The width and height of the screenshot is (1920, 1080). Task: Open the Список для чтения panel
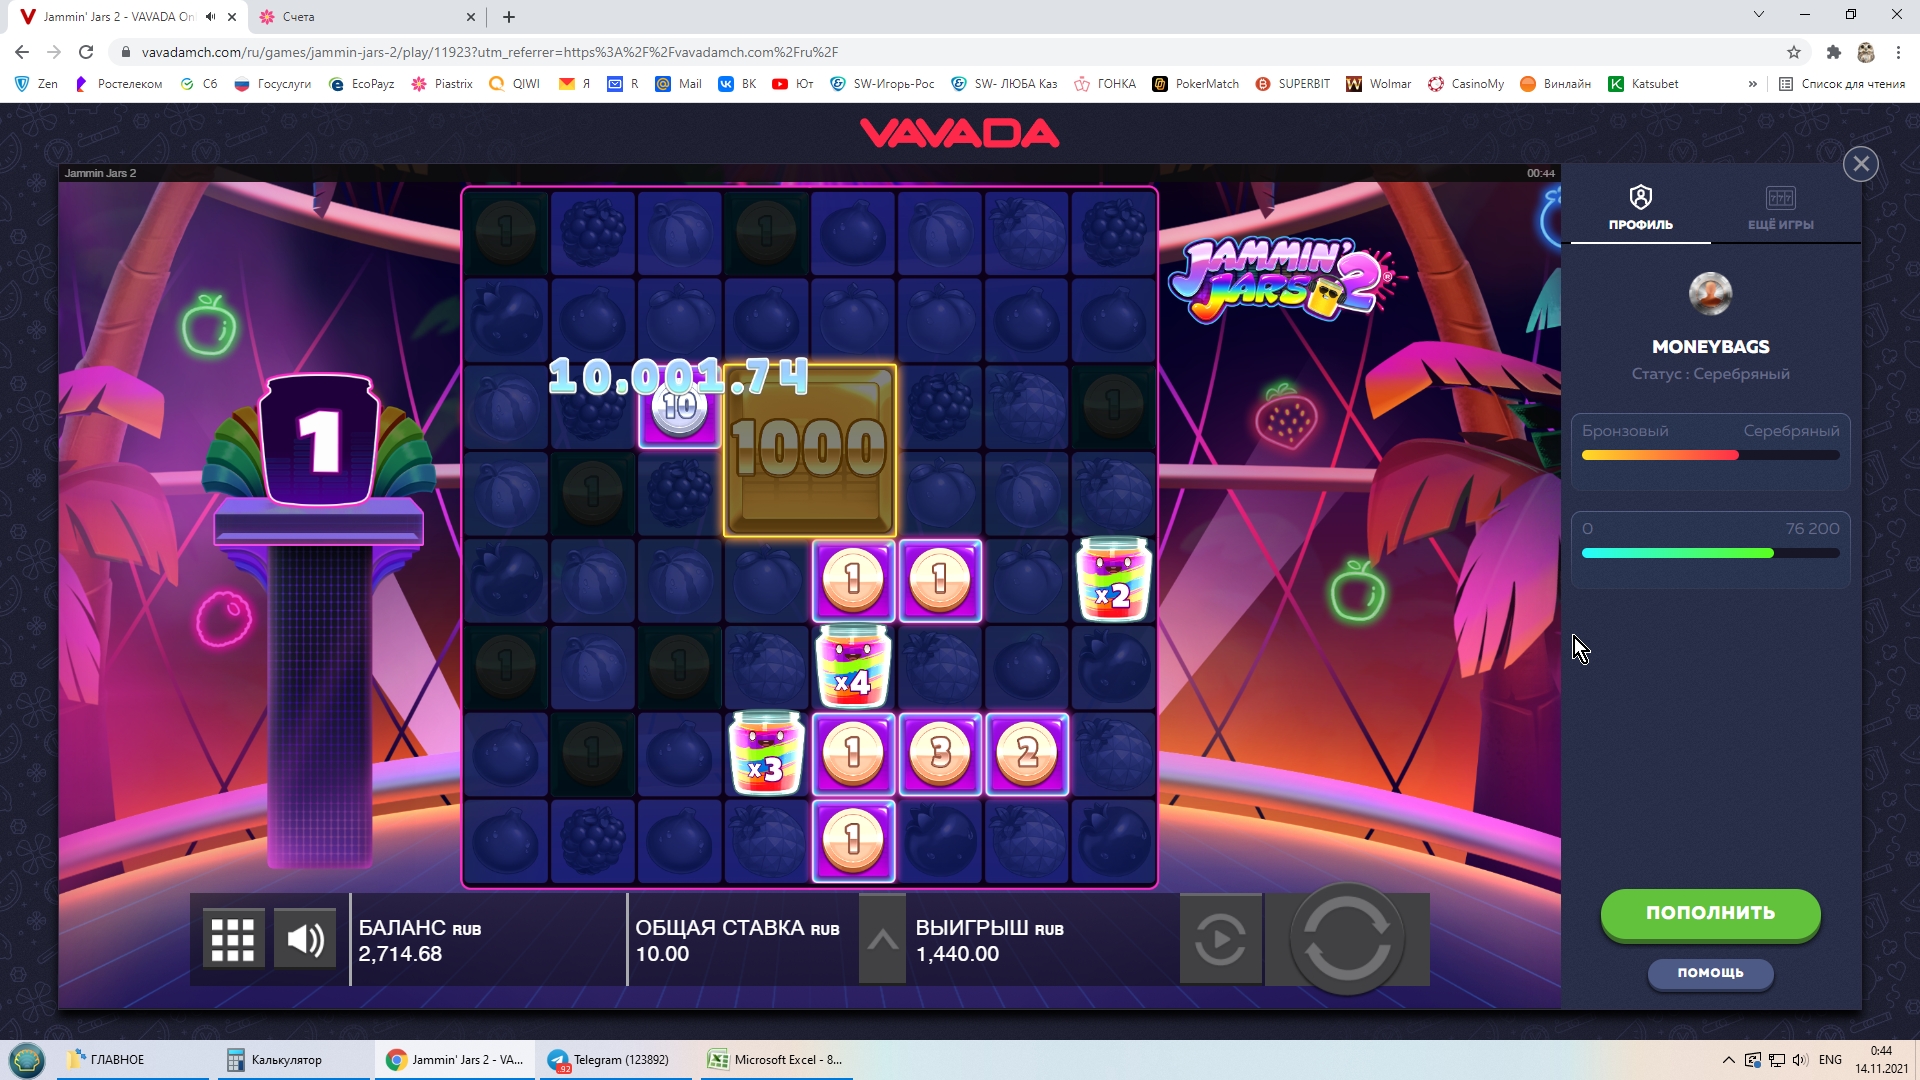(1842, 84)
